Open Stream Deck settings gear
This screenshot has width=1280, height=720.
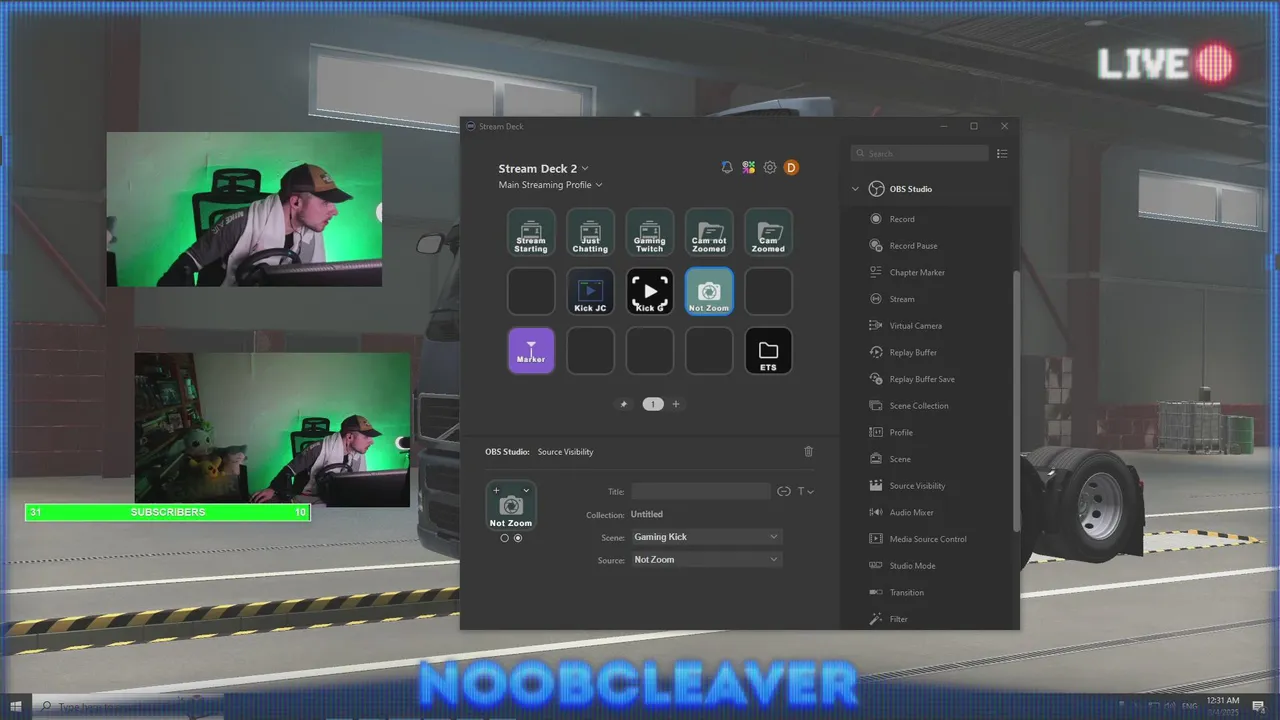770,168
